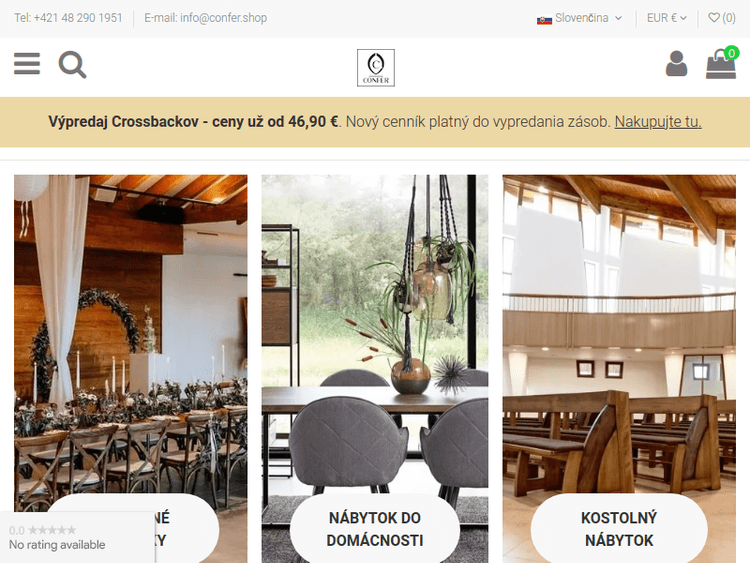Viewport: 750px width, 563px height.
Task: Select the wedding hall category image
Action: 131,335
